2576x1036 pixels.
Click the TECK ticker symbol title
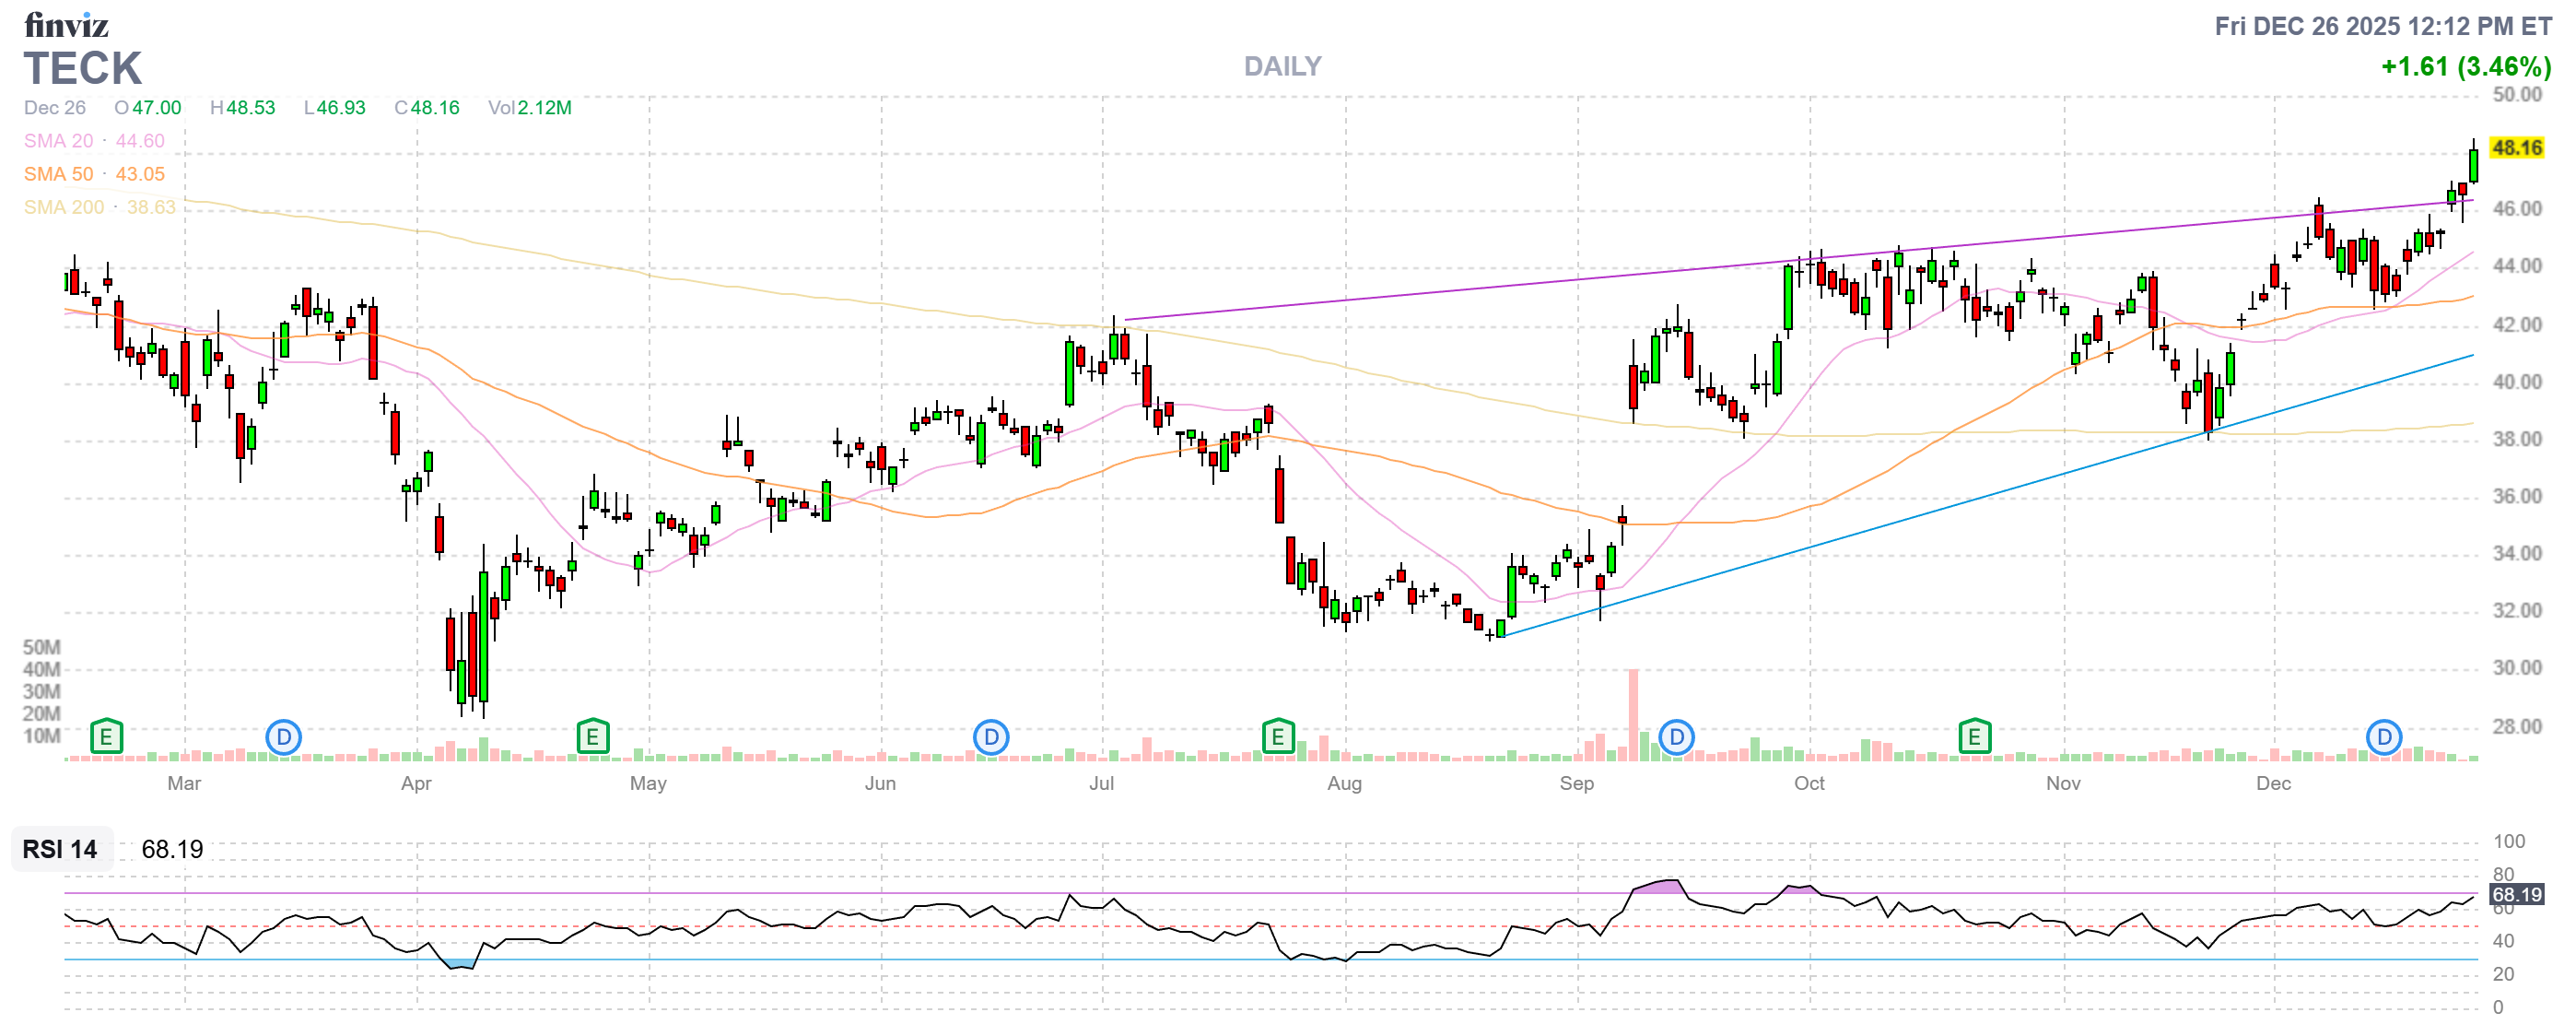pos(83,69)
